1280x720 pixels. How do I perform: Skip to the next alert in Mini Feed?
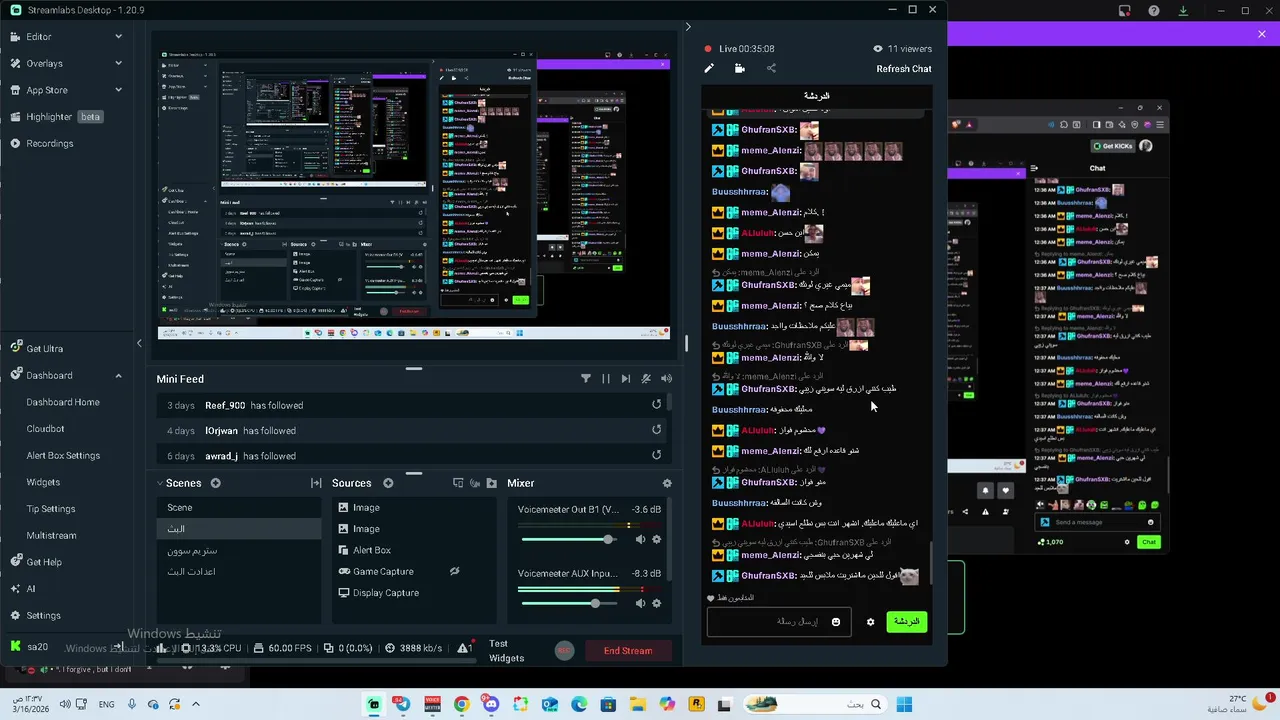[x=626, y=379]
